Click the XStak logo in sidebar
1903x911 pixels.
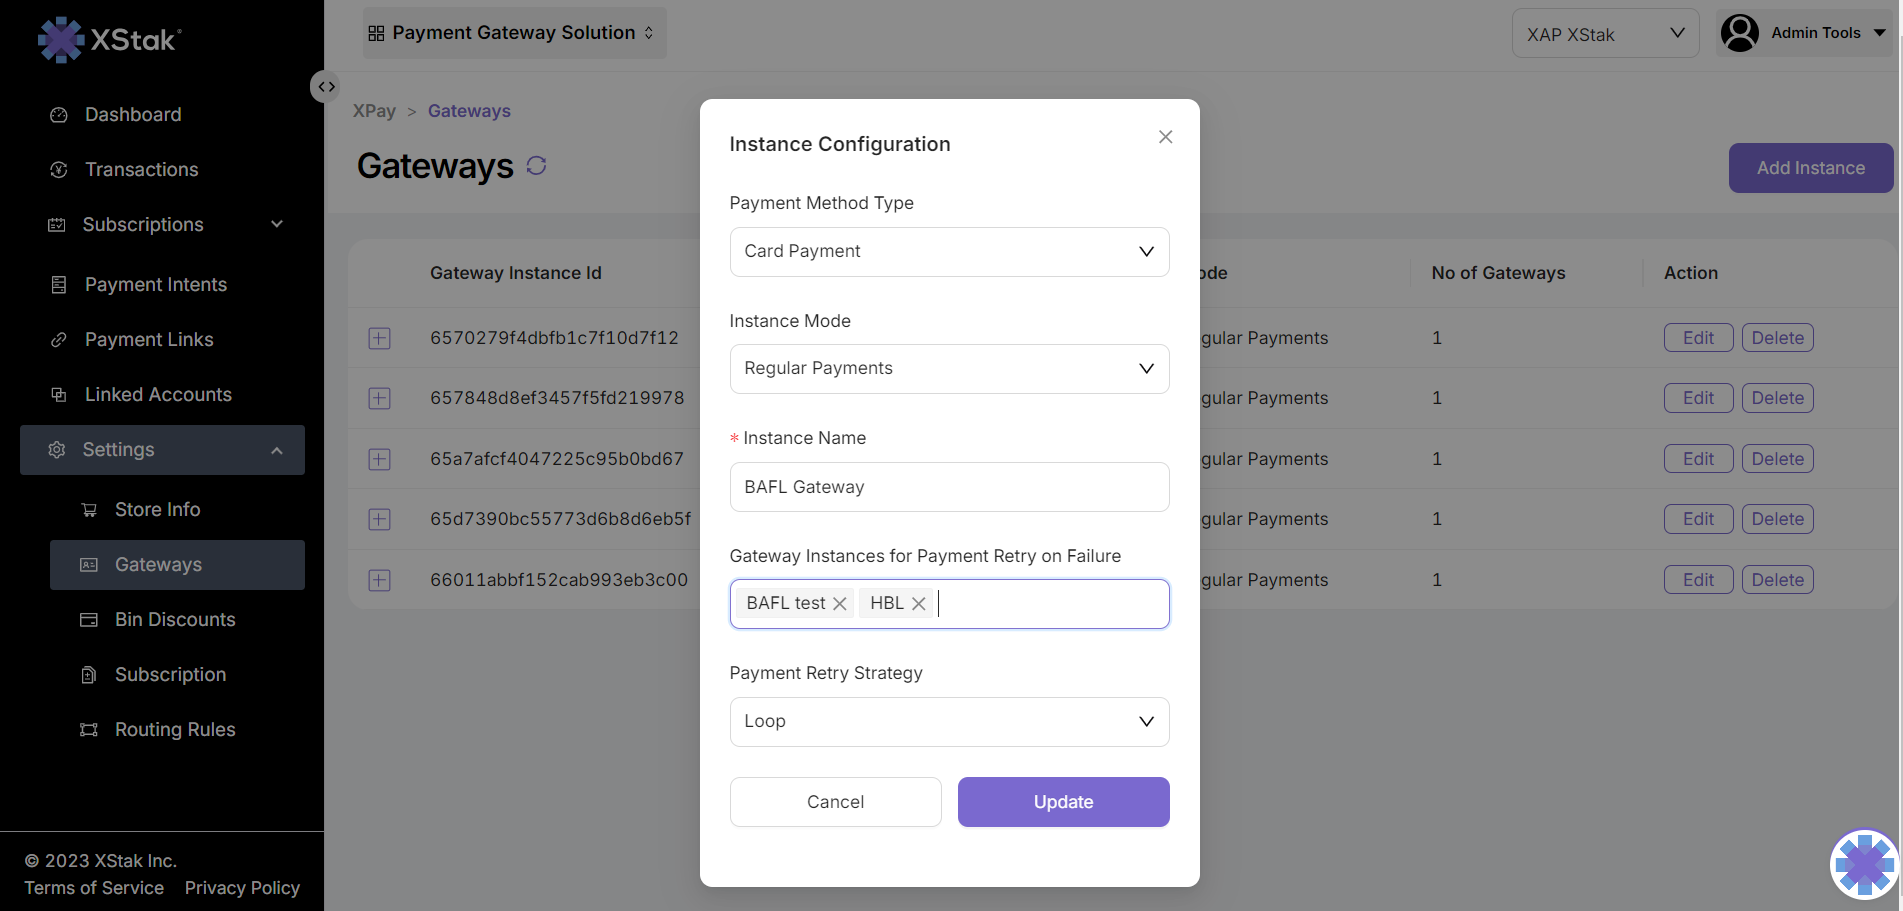[x=109, y=40]
